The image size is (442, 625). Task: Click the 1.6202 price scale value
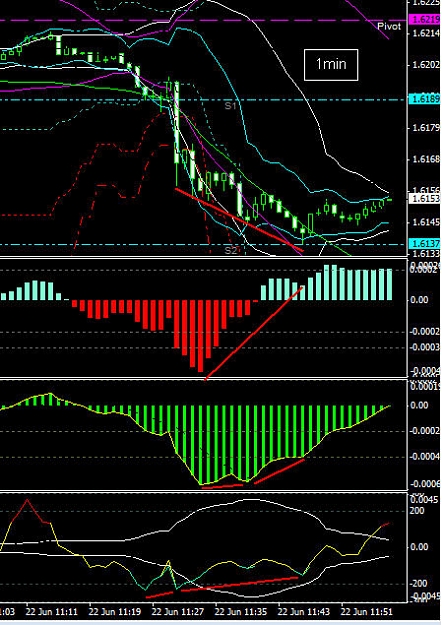[426, 65]
